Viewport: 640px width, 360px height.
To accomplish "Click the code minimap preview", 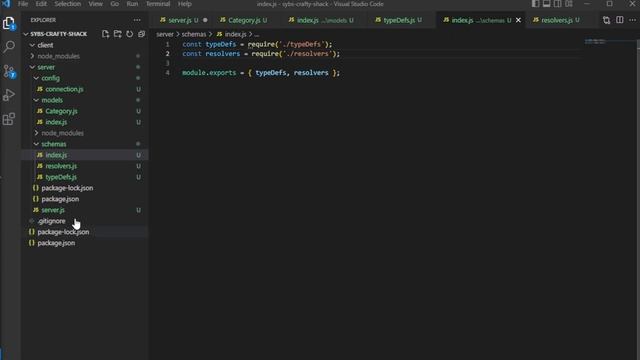I will (595, 42).
